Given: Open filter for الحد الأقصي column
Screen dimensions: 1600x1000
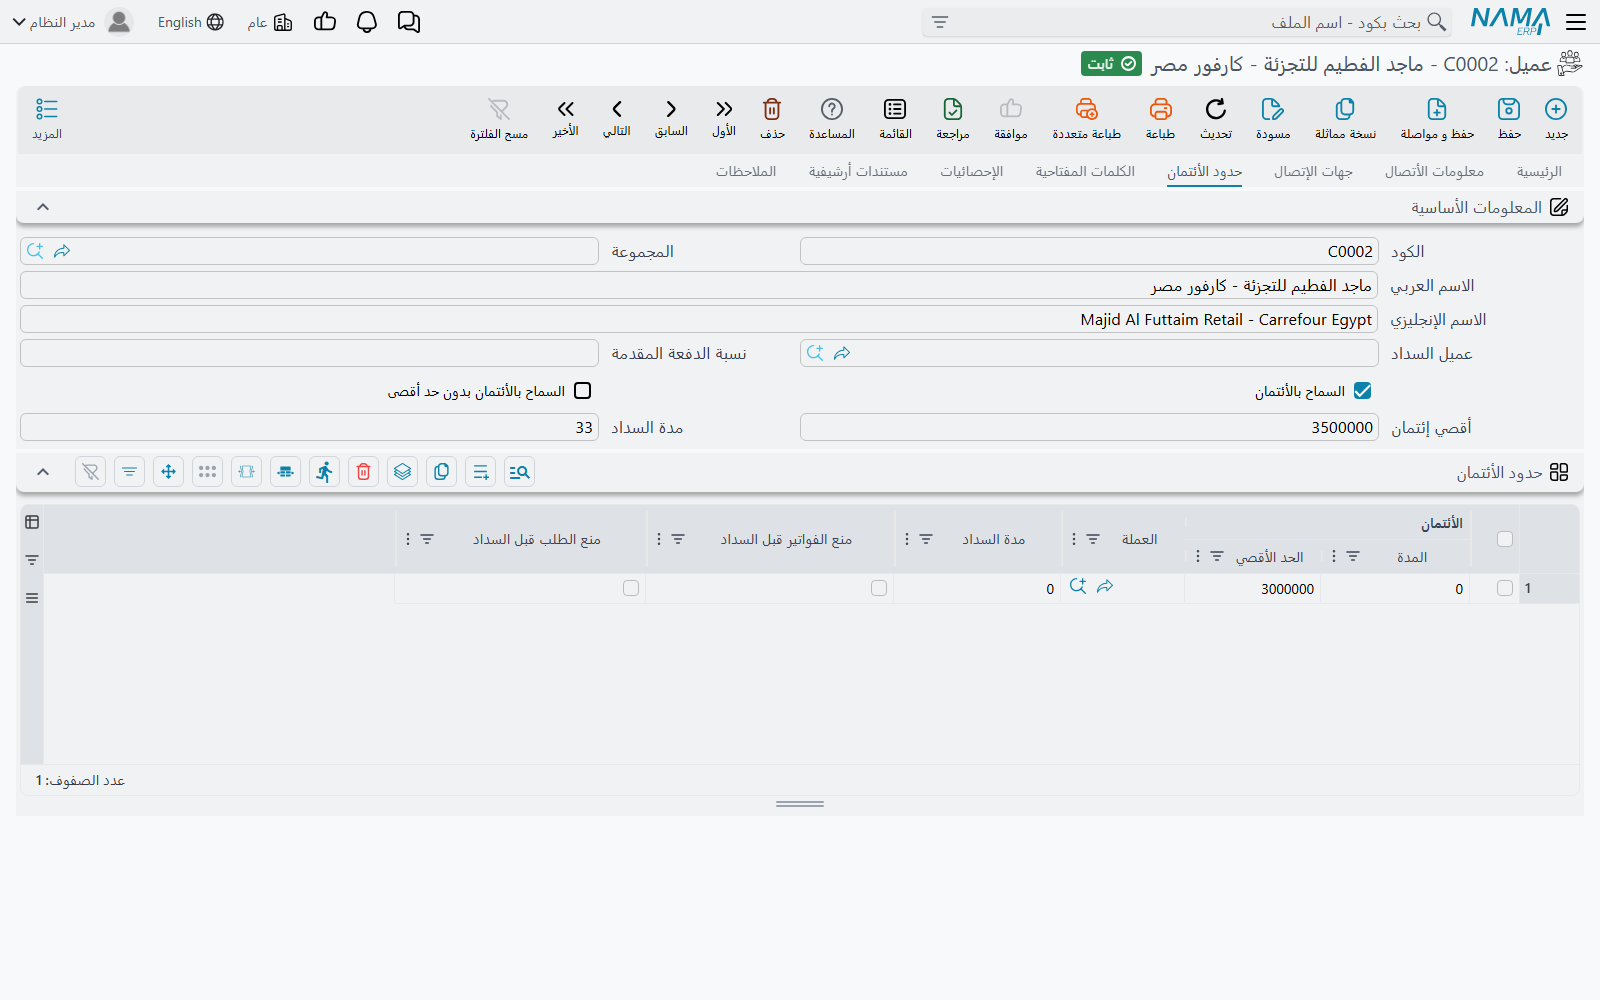Looking at the screenshot, I should coord(1217,556).
